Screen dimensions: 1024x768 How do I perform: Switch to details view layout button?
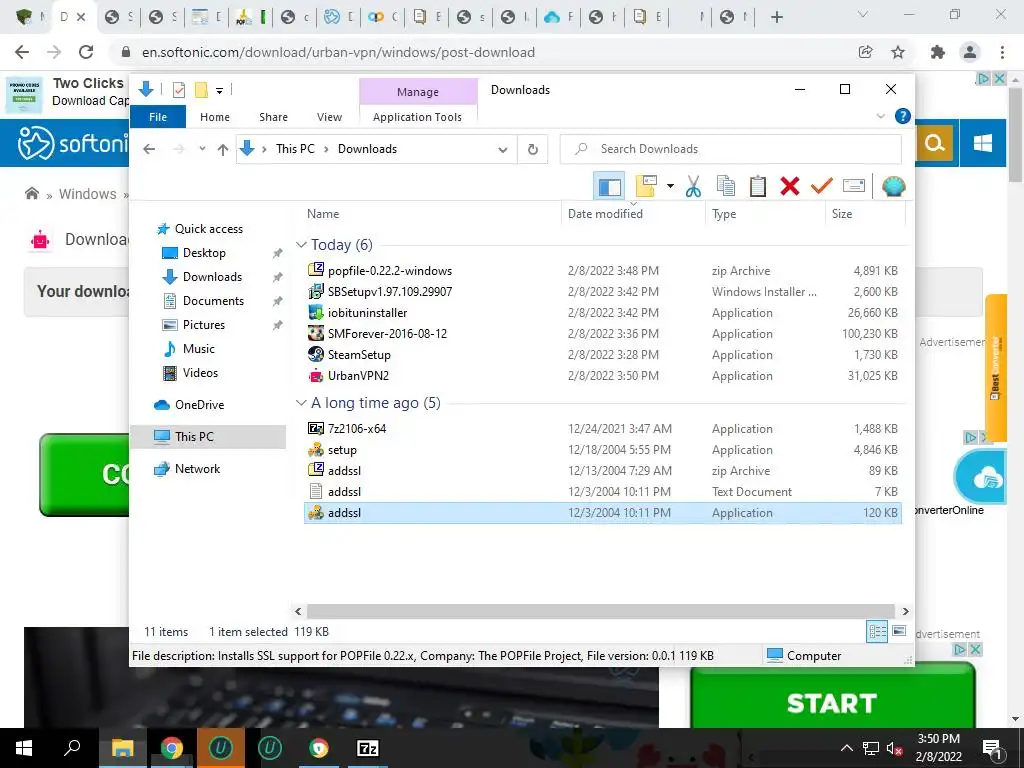click(877, 632)
